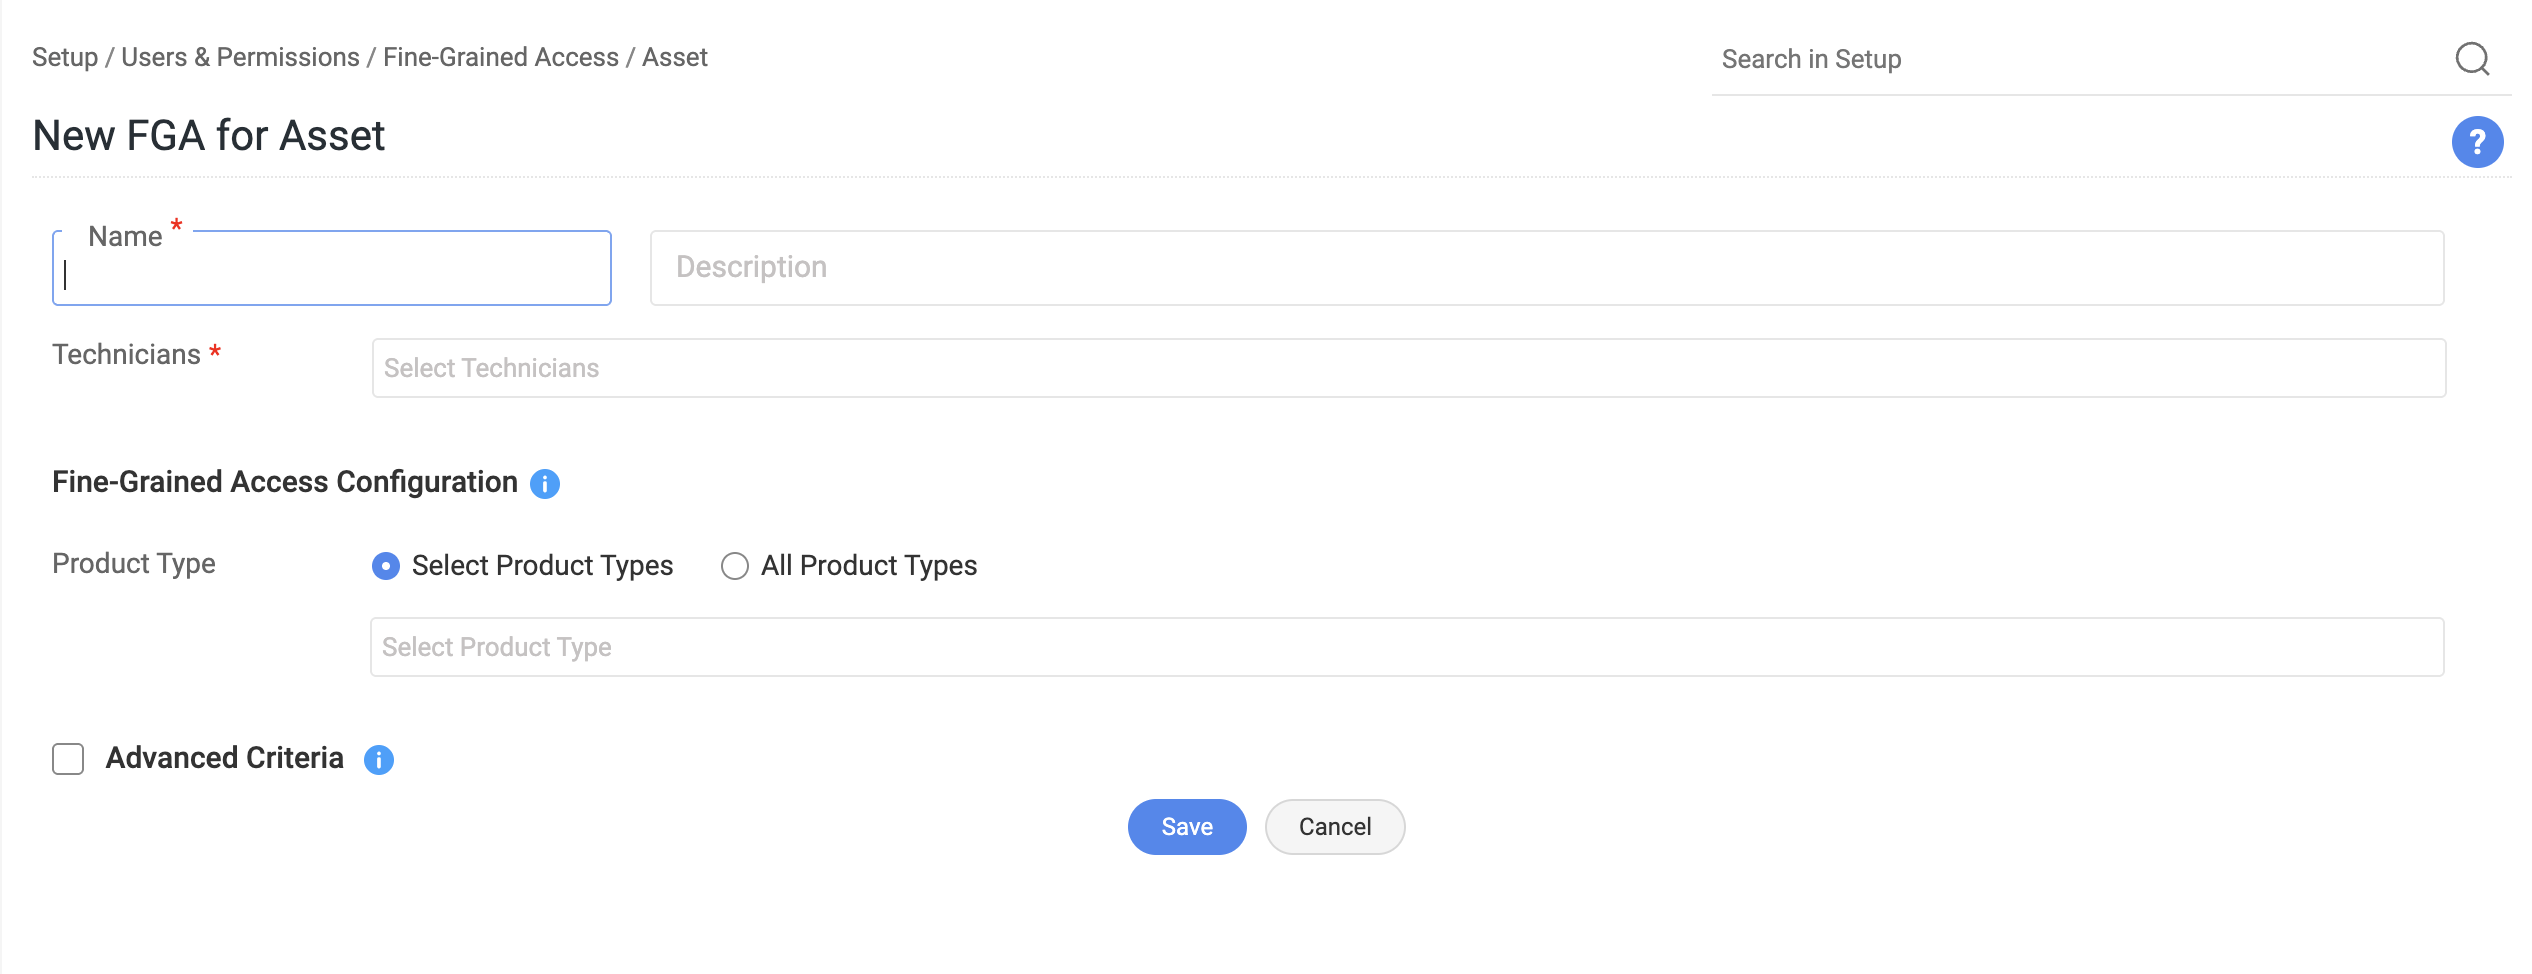The width and height of the screenshot is (2532, 974).
Task: Open Fine-Grained Access breadcrumb link
Action: (500, 57)
